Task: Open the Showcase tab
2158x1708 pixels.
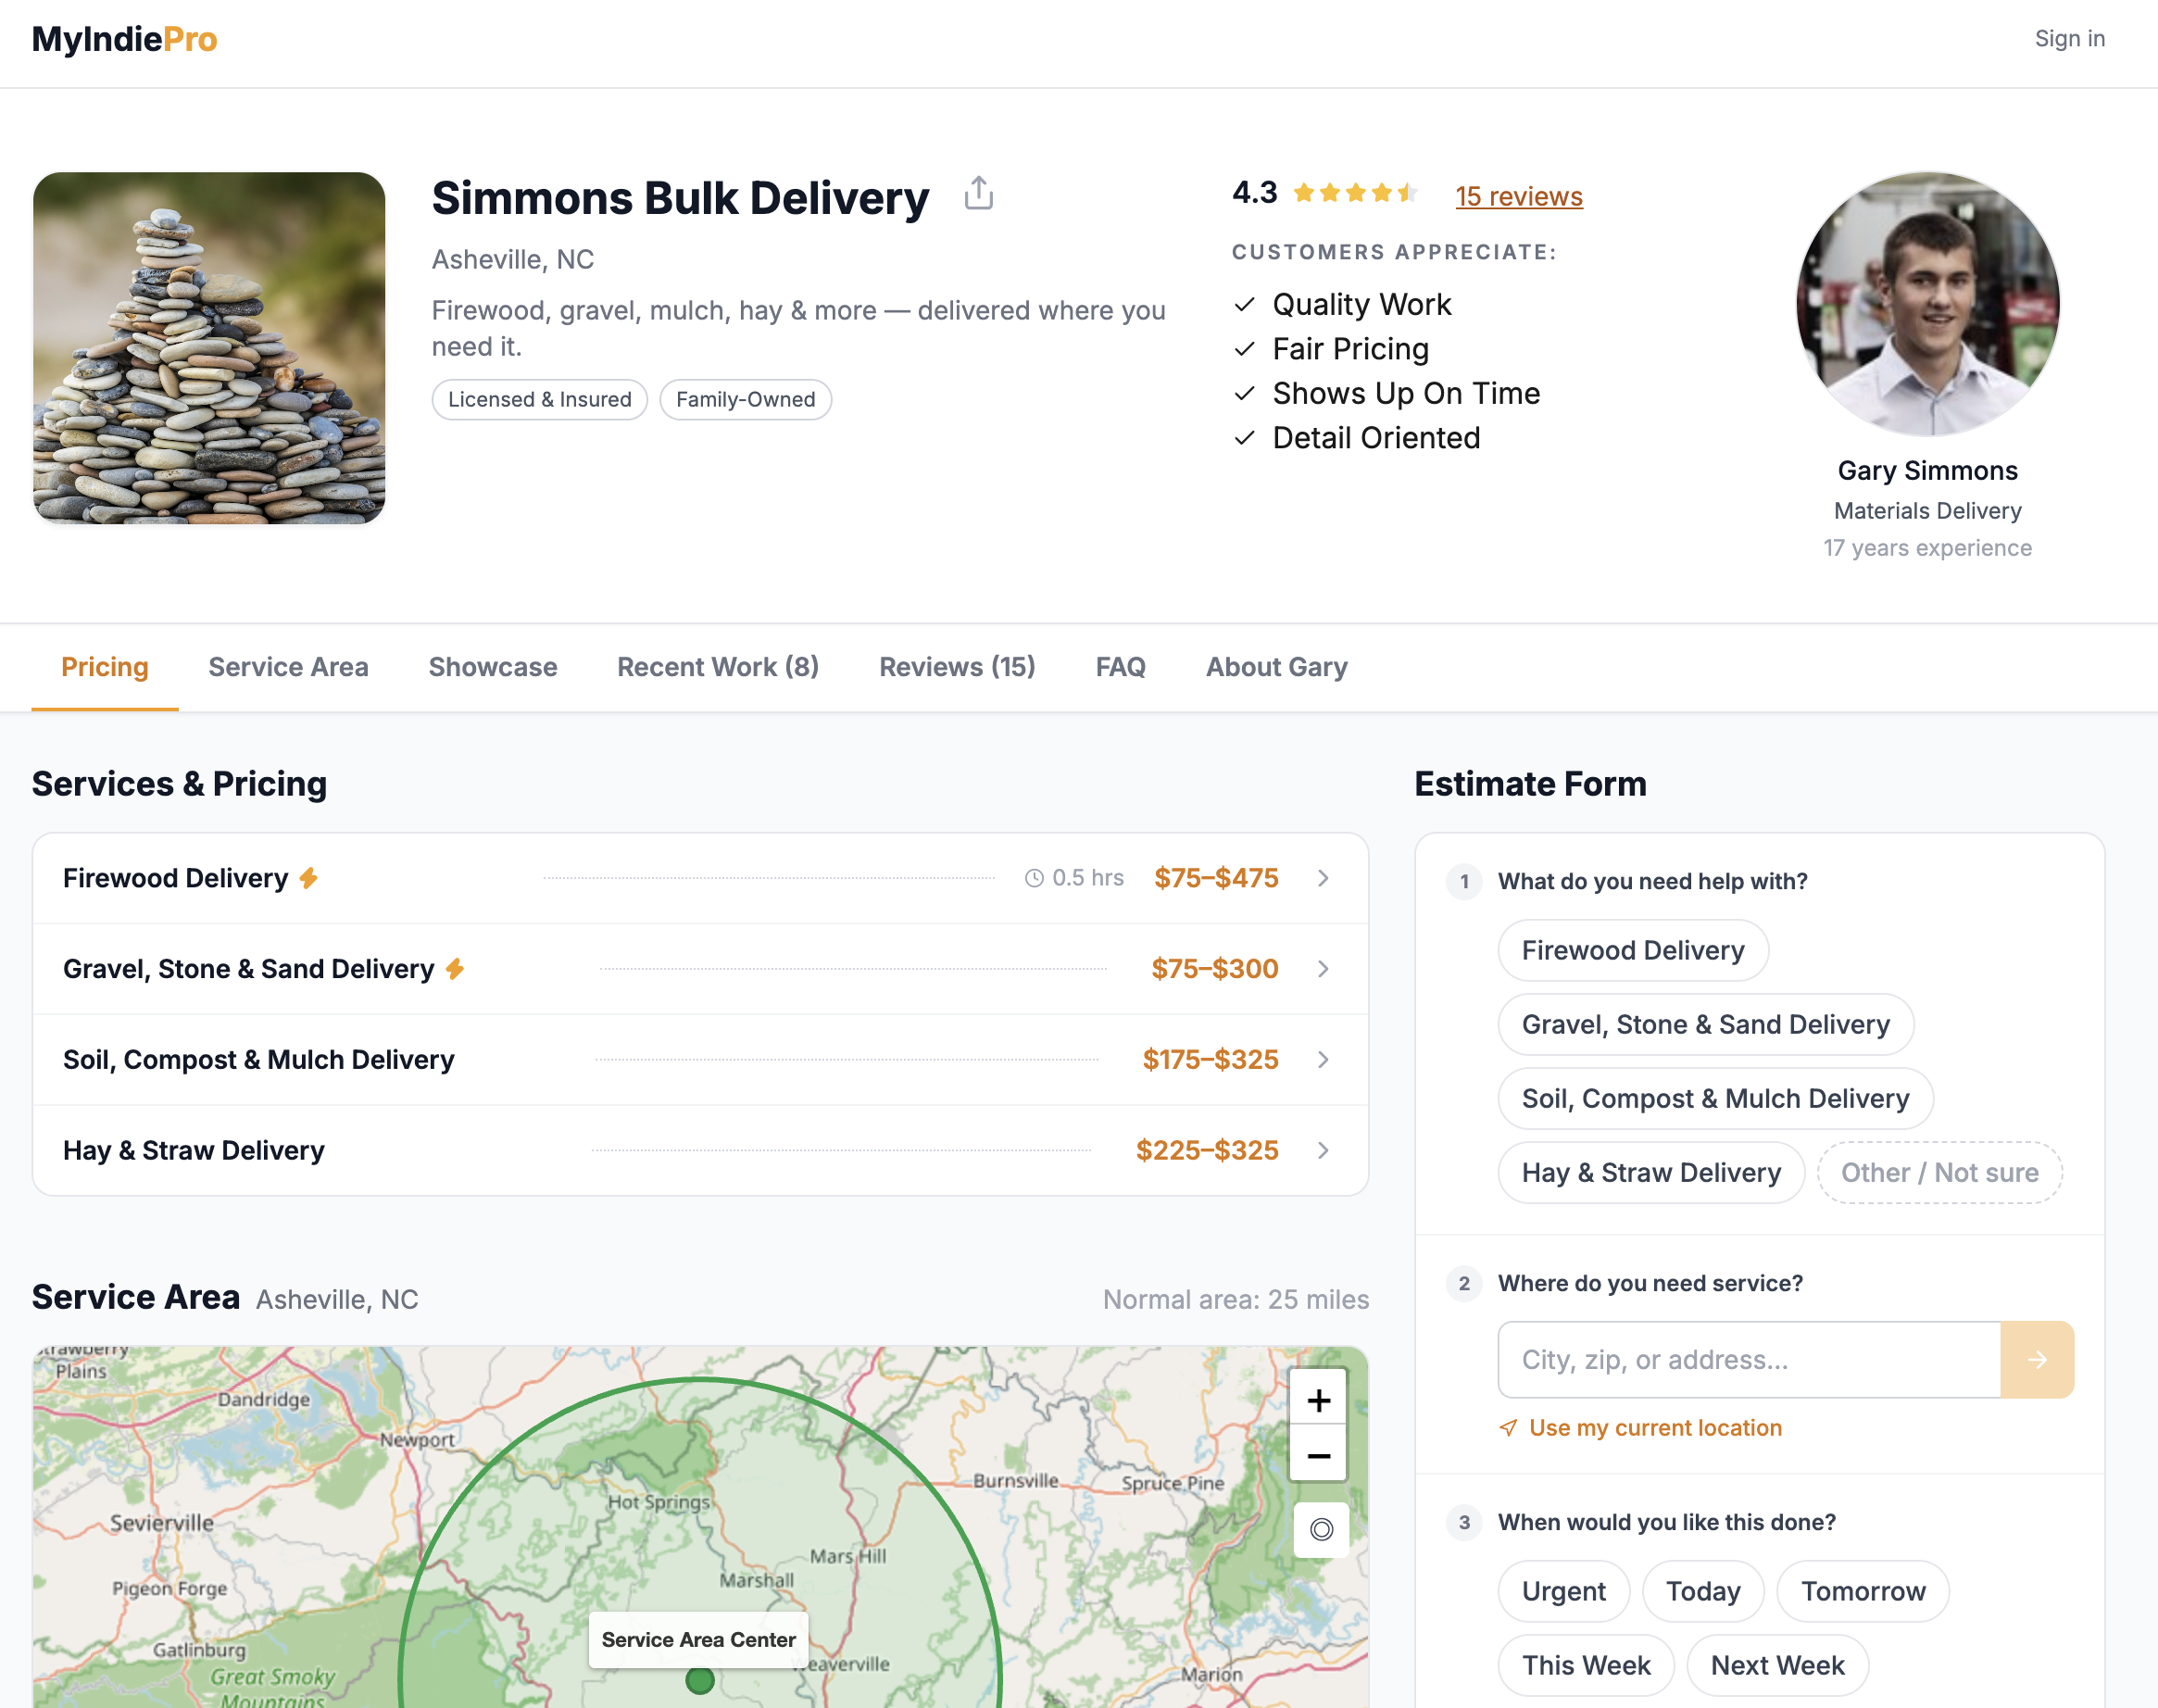Action: point(493,667)
